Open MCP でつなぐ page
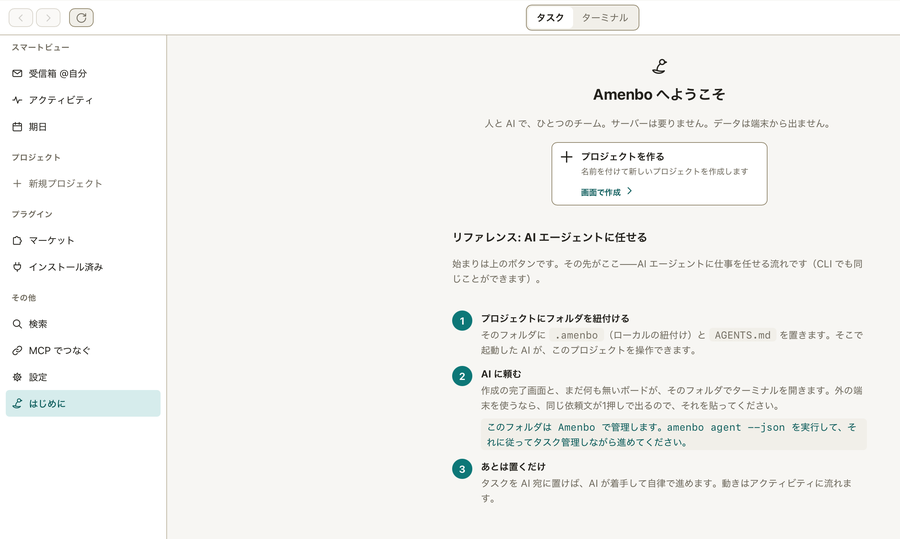This screenshot has width=900, height=539. click(x=83, y=351)
